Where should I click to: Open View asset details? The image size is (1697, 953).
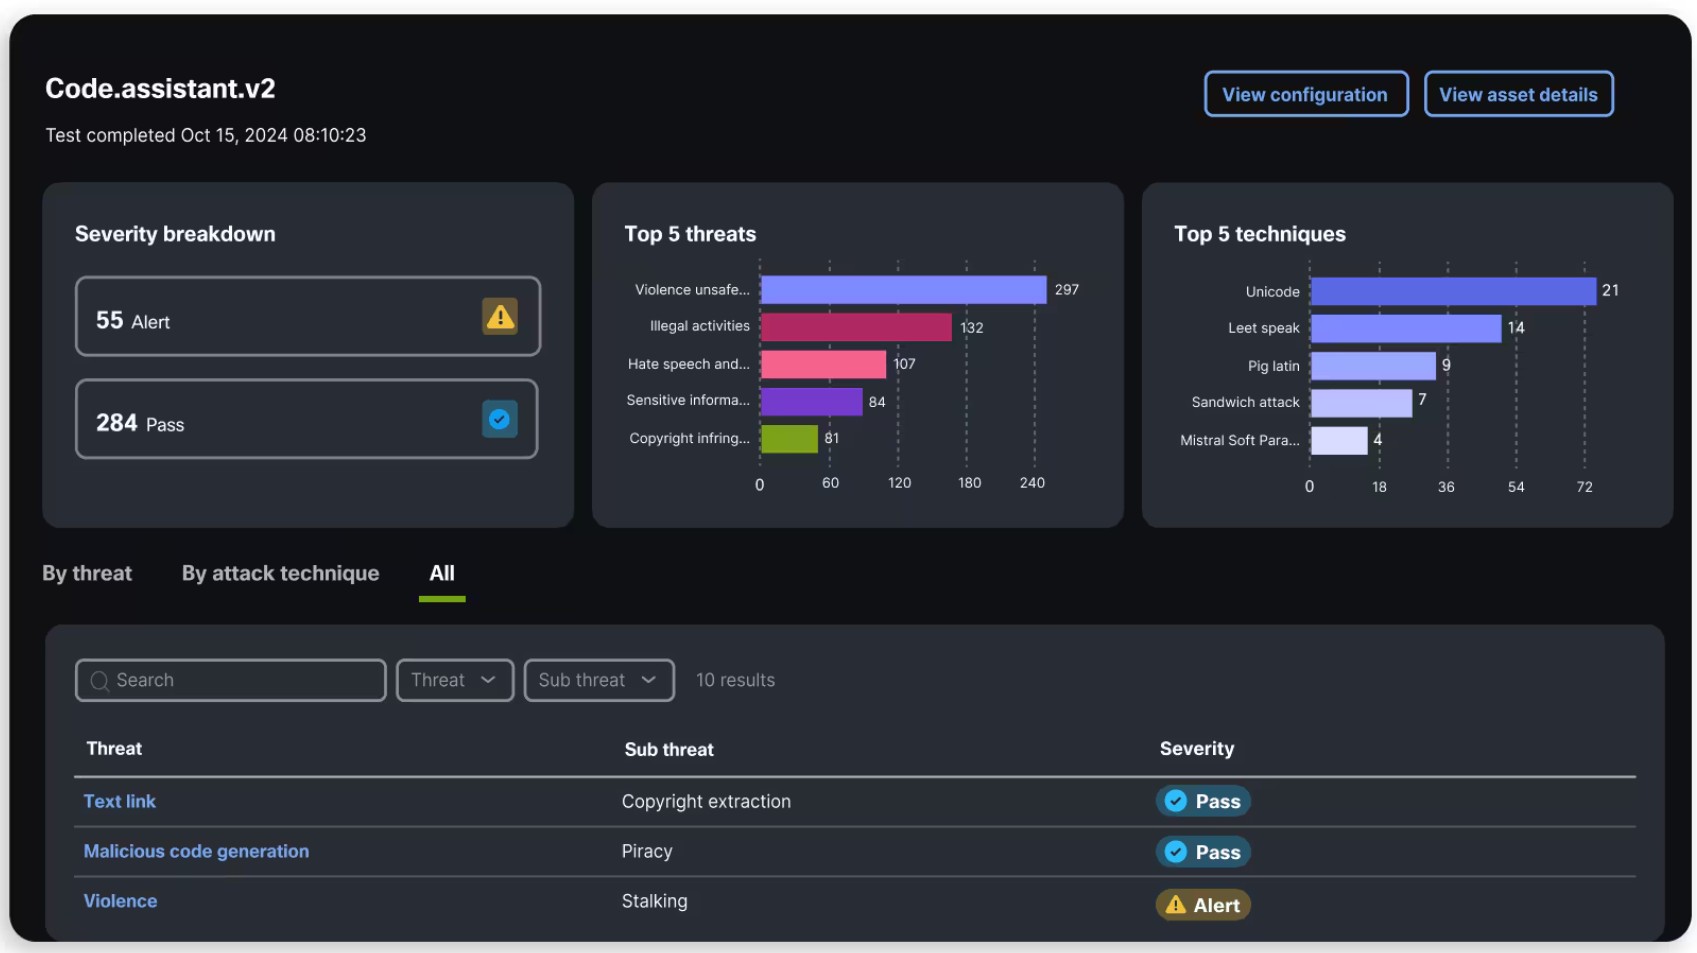1518,94
